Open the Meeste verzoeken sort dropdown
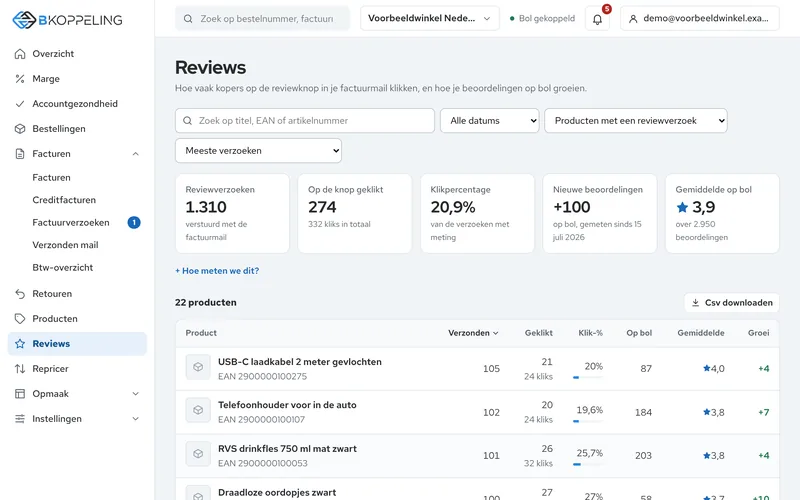This screenshot has width=800, height=500. [258, 151]
